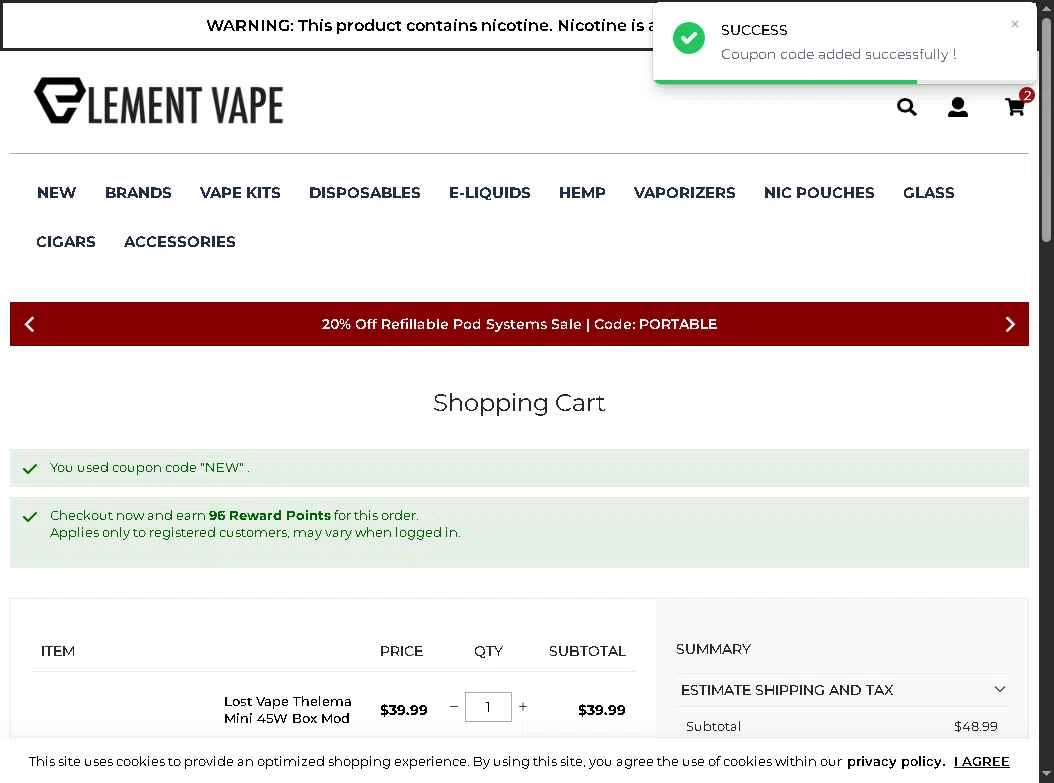Click the Subtotal $48.99 value
Viewport: 1054px width, 783px height.
[x=975, y=727]
